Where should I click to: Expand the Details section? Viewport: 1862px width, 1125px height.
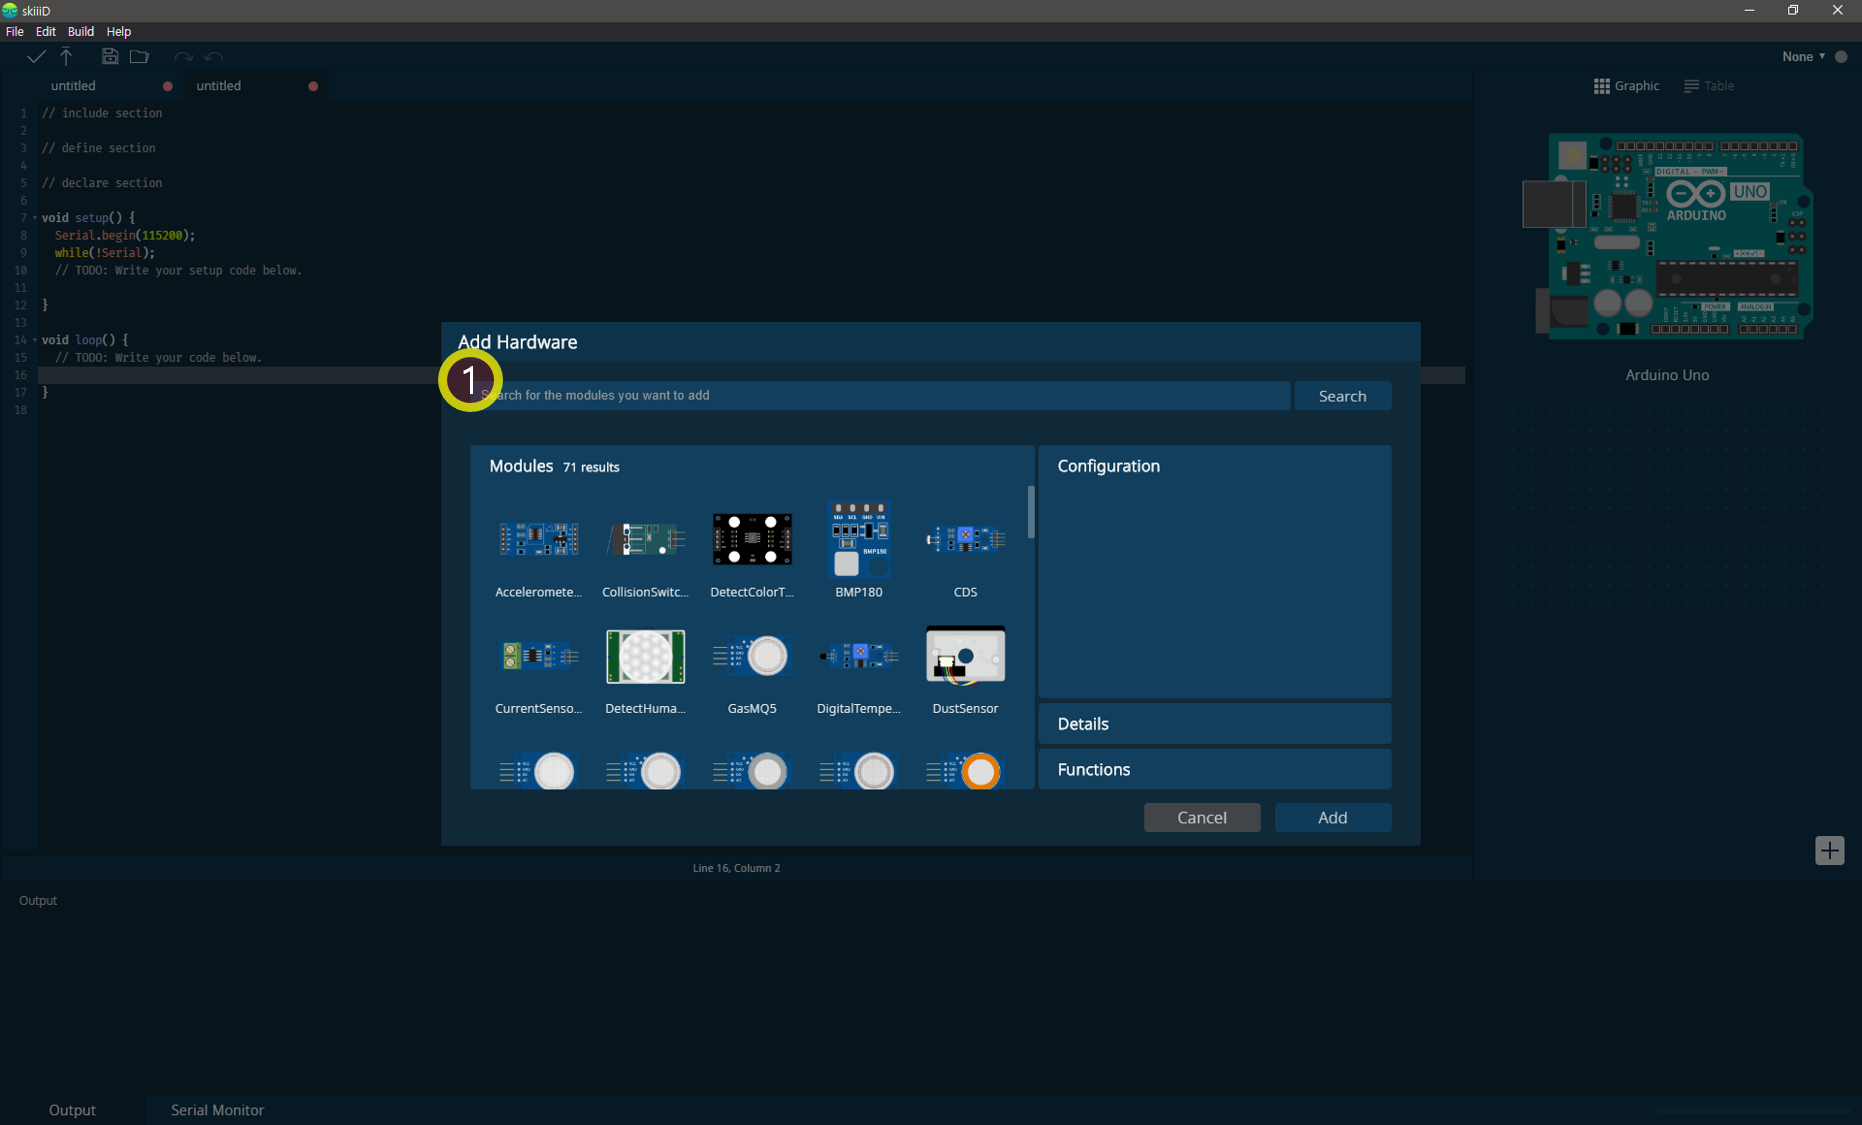[x=1214, y=723]
